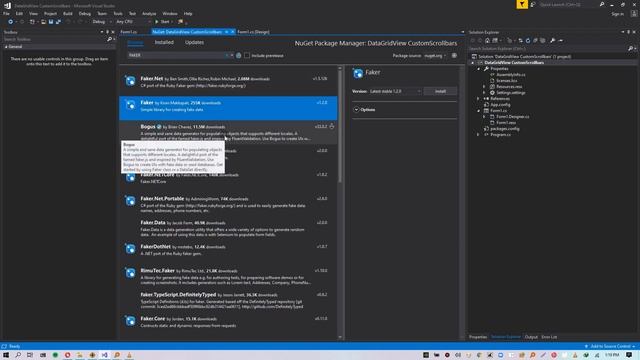This screenshot has width=640, height=360.
Task: Click the Install button for Faker
Action: (440, 91)
